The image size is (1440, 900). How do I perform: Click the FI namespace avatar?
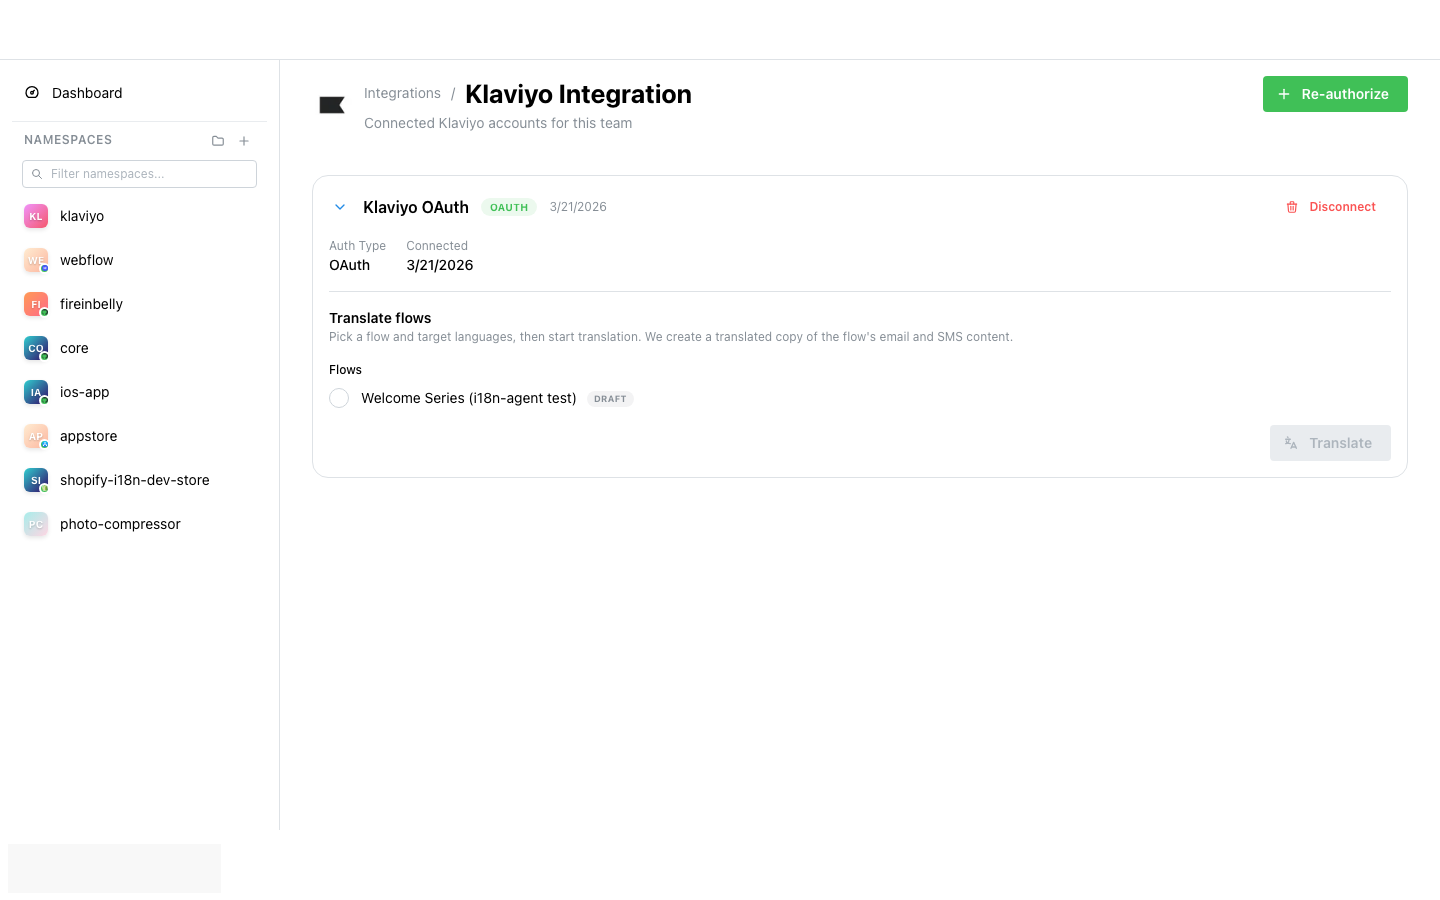[36, 304]
